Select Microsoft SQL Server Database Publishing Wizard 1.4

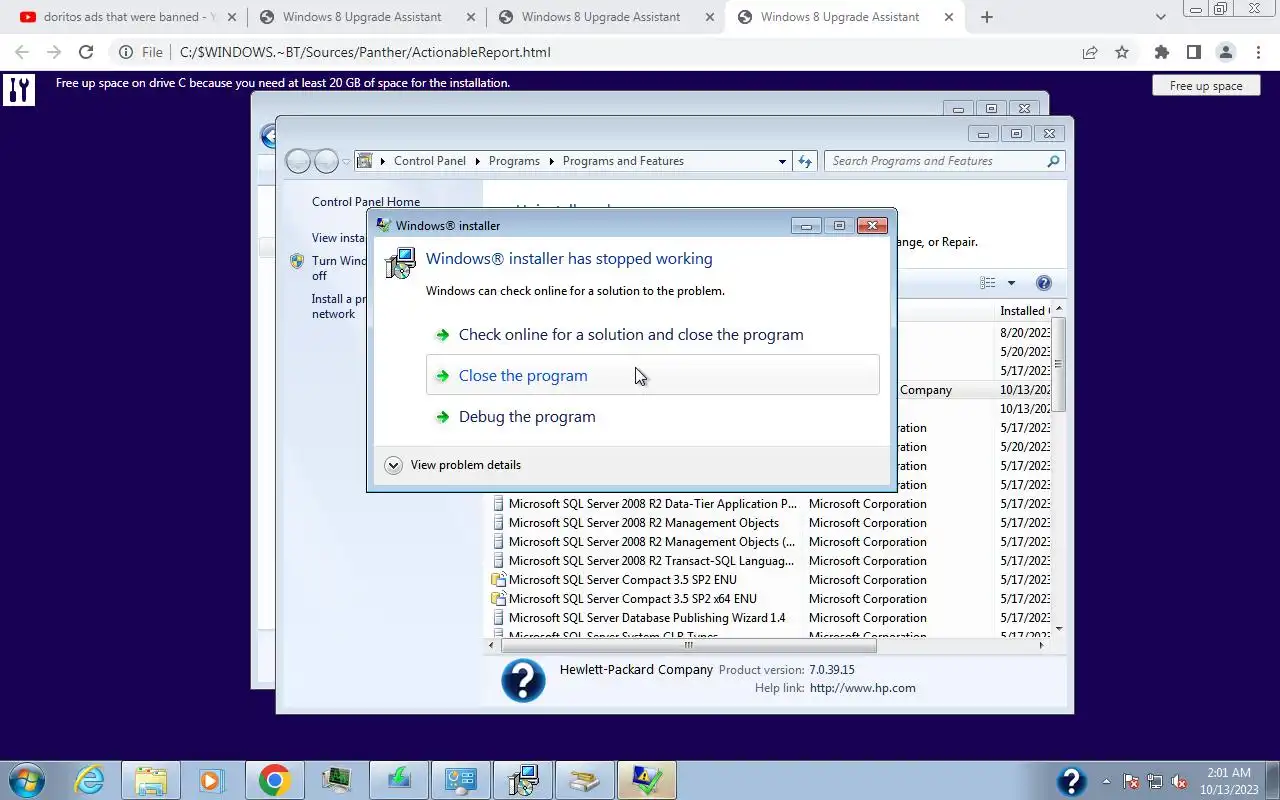point(646,618)
